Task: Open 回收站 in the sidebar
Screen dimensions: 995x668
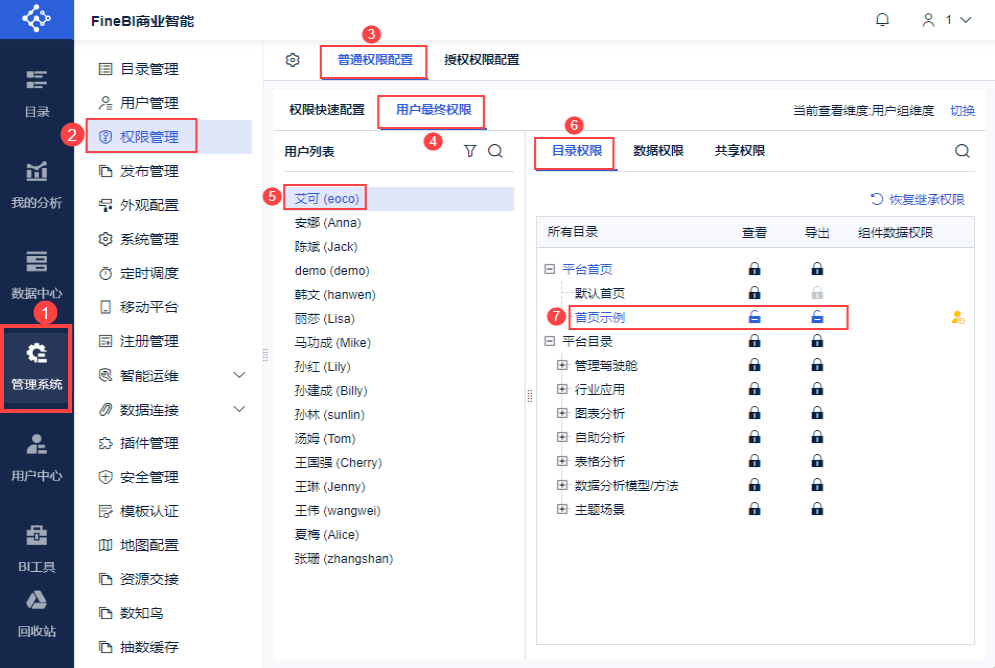Action: 37,613
